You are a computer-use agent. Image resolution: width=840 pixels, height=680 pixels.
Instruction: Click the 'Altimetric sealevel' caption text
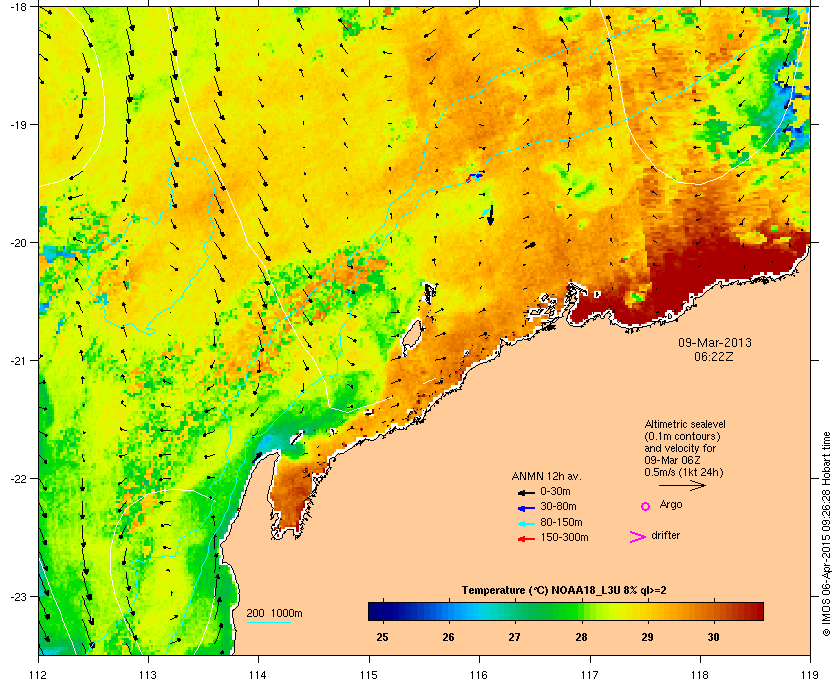pyautogui.click(x=685, y=424)
